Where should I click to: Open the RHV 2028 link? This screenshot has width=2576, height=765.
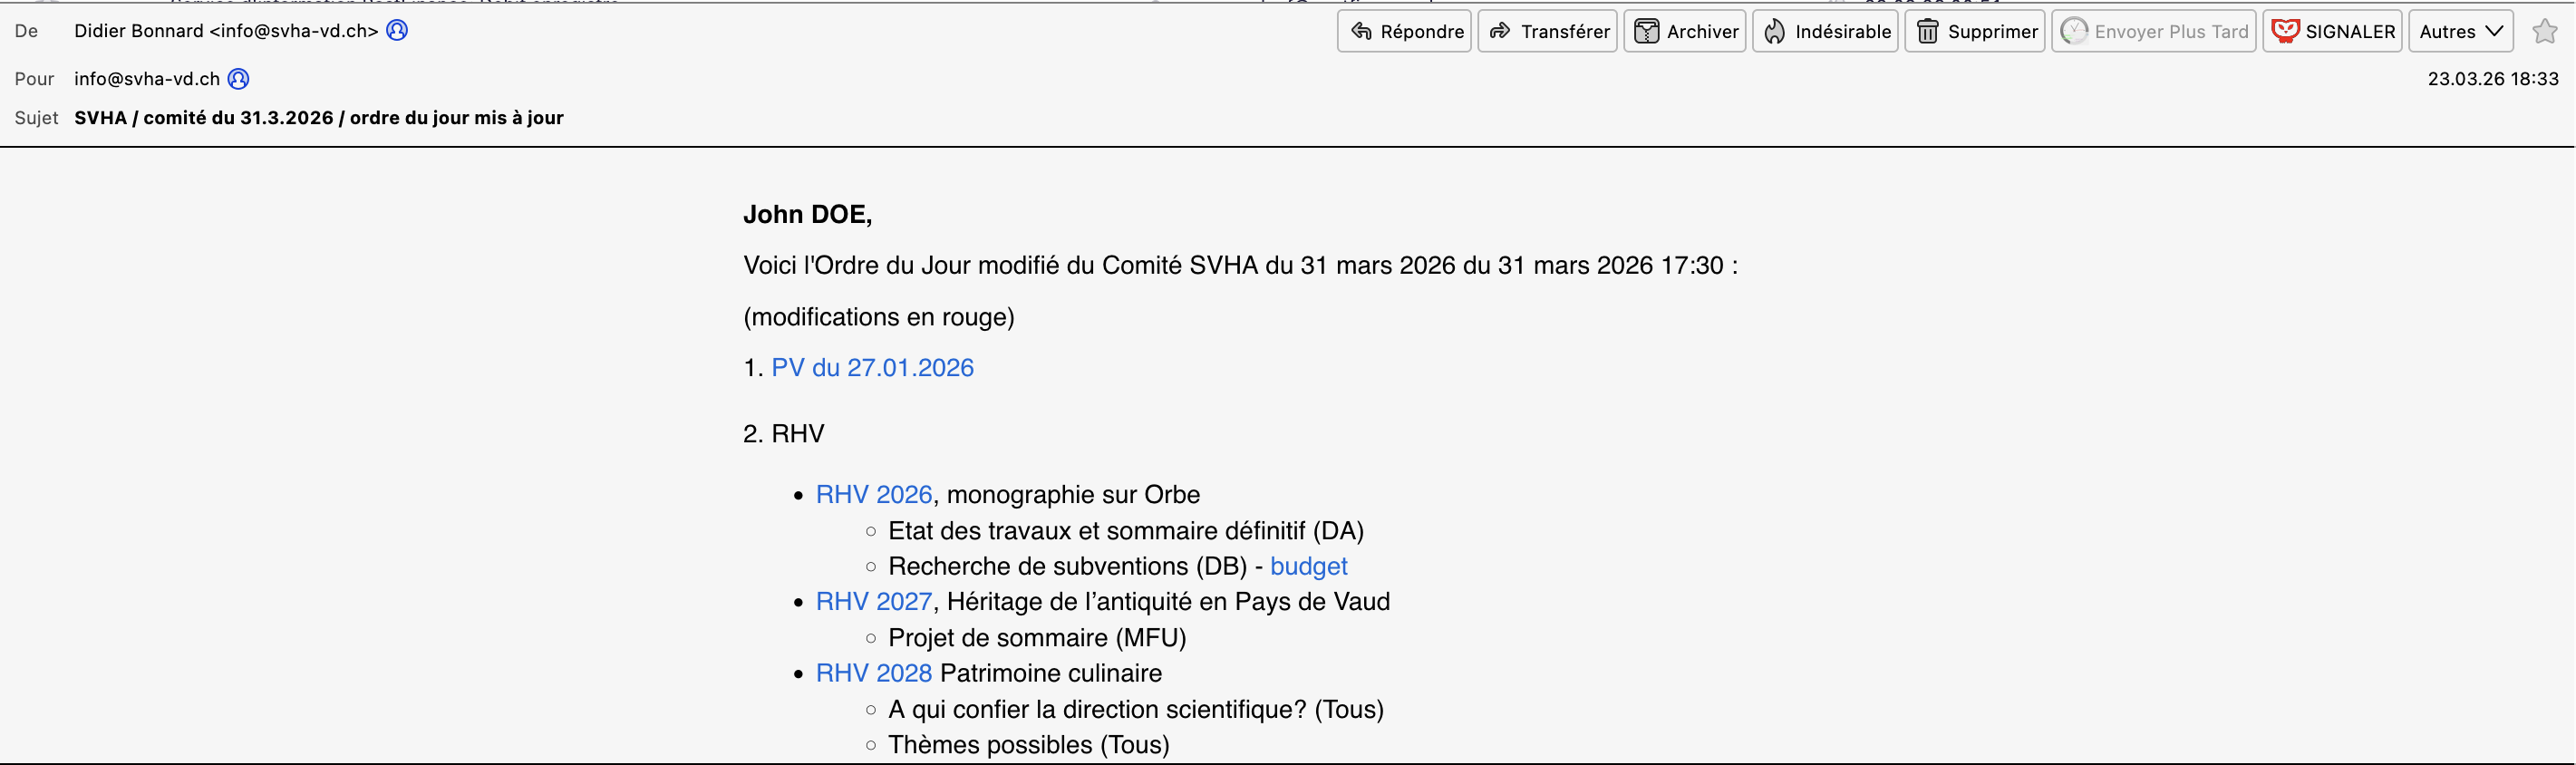873,674
